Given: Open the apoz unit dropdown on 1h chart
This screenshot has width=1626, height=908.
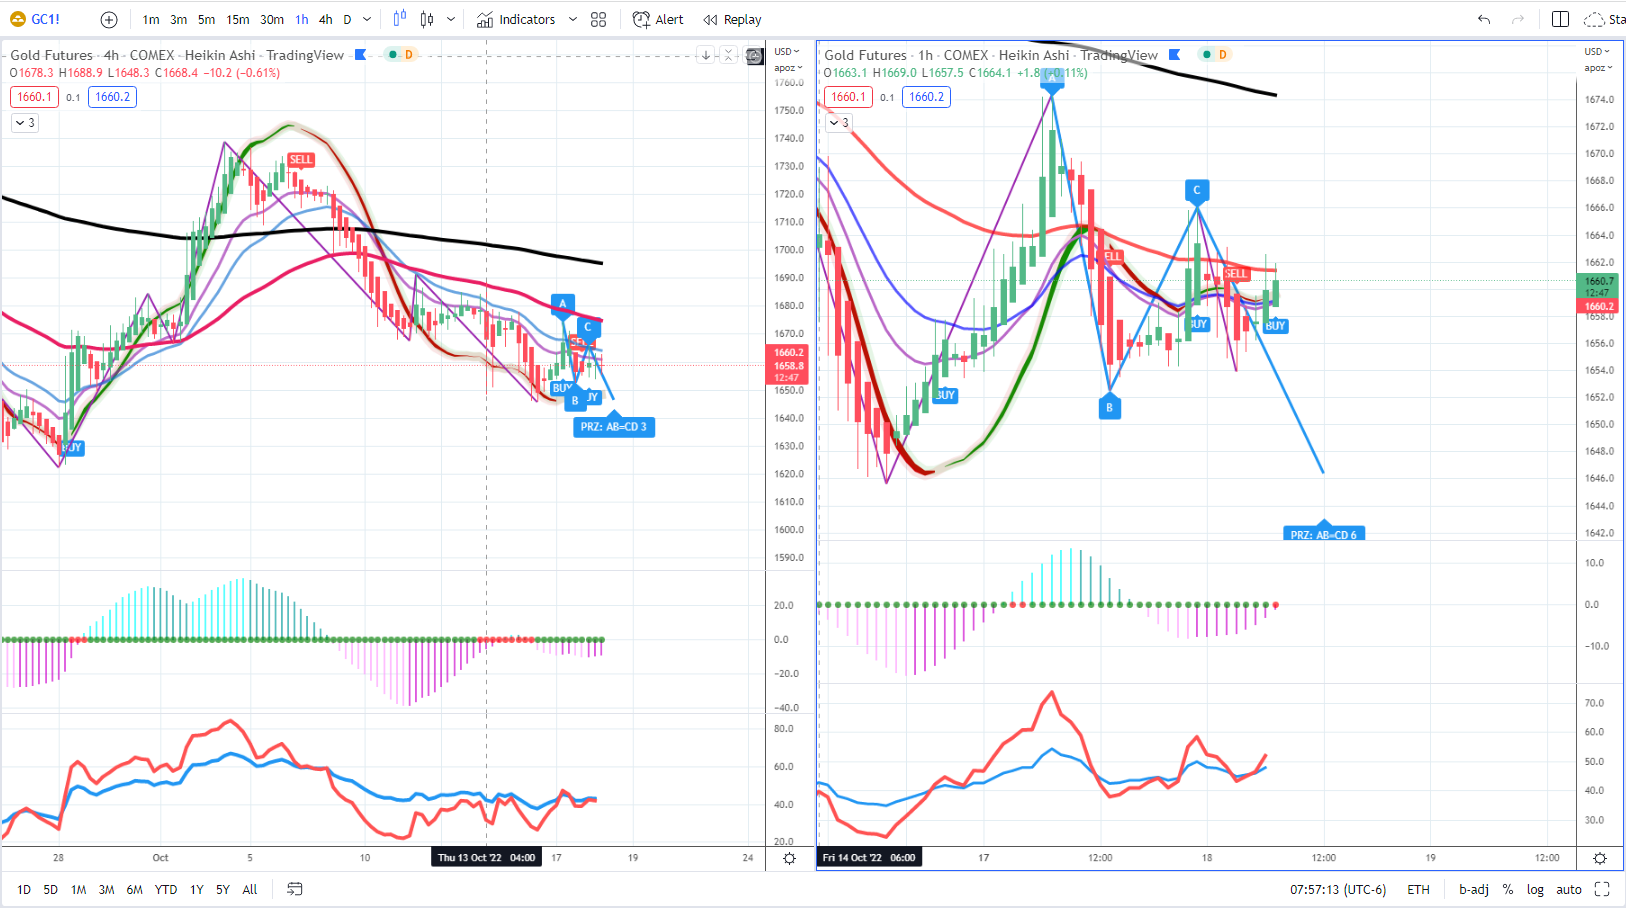Looking at the screenshot, I should [1598, 68].
